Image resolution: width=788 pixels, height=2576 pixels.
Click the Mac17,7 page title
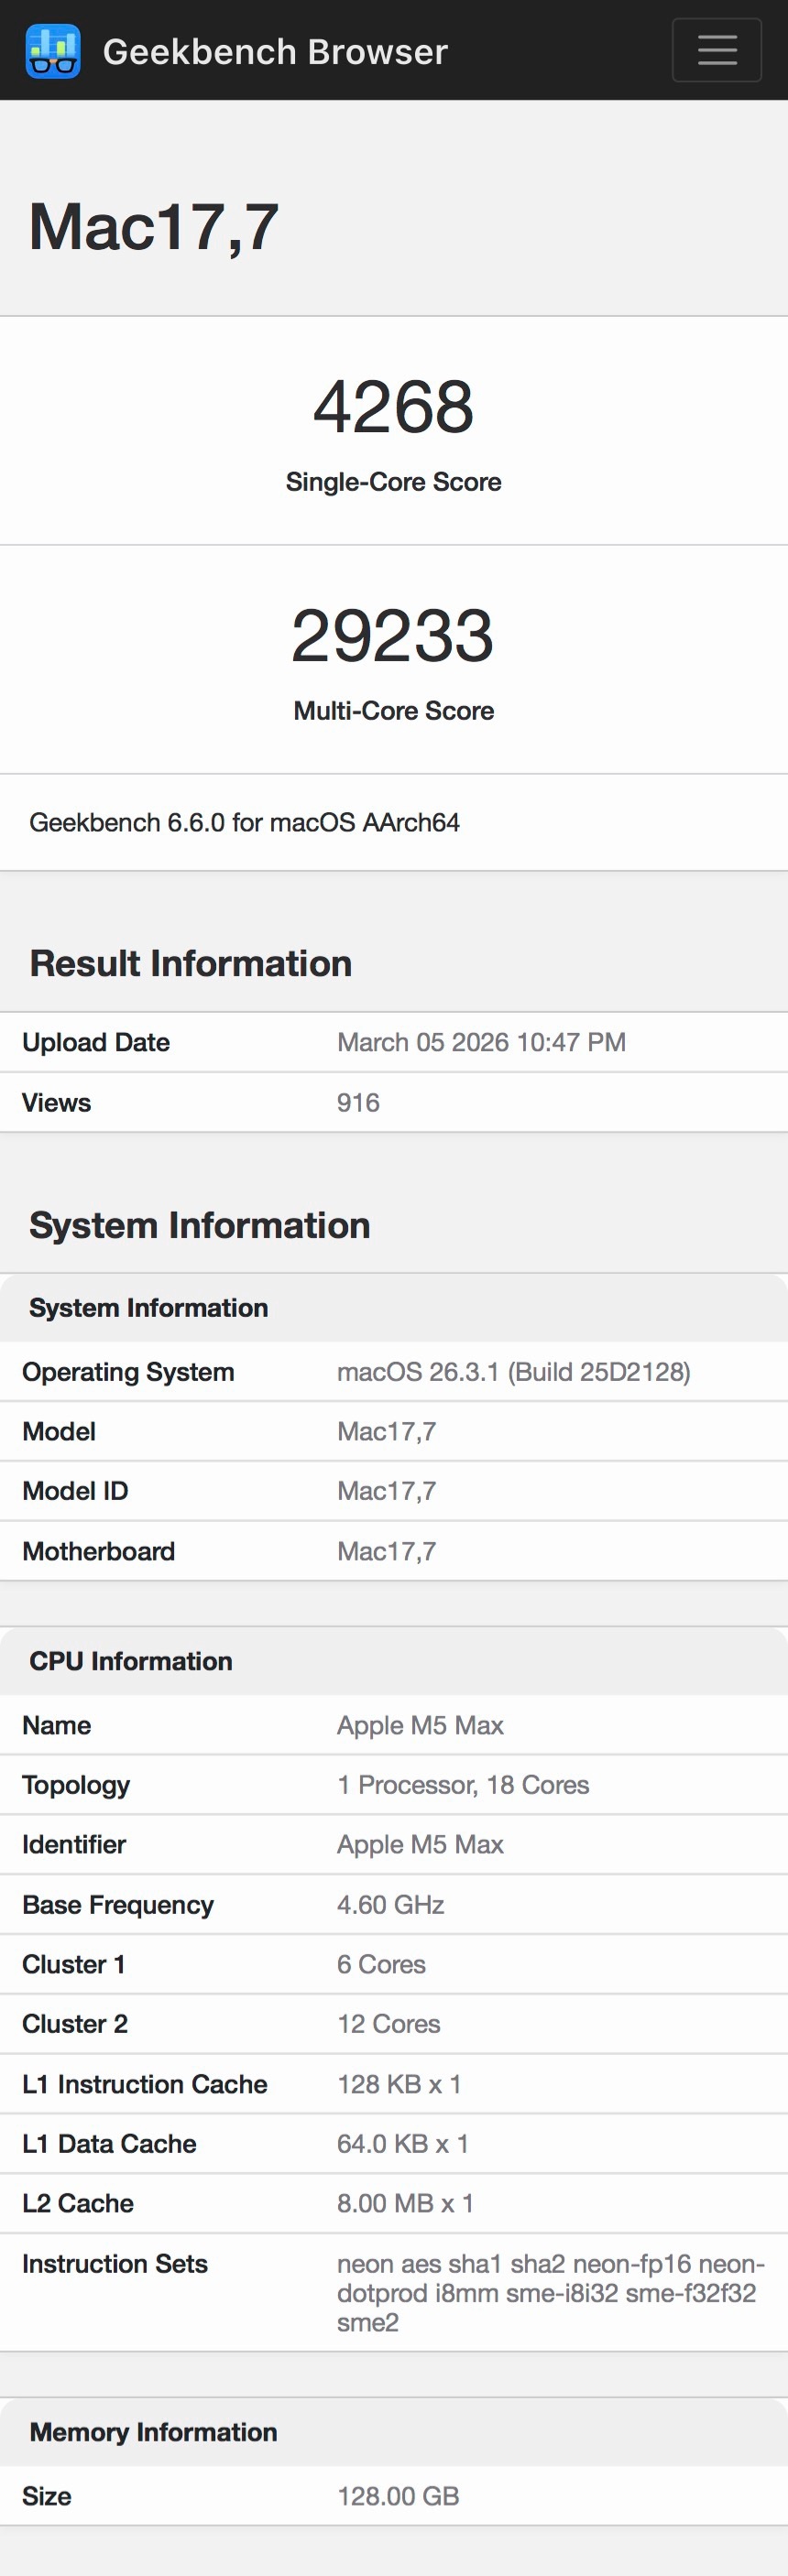coord(154,227)
